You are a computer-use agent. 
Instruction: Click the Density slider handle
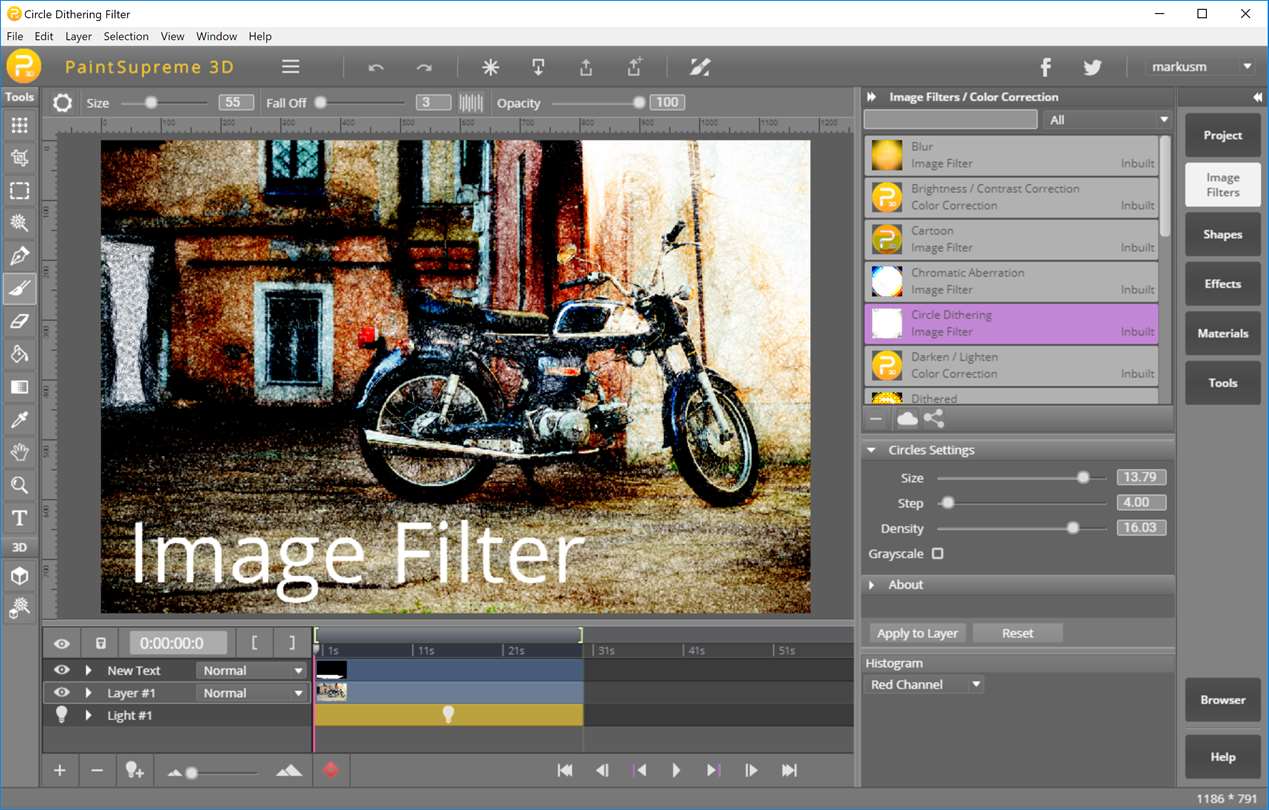coord(1073,528)
